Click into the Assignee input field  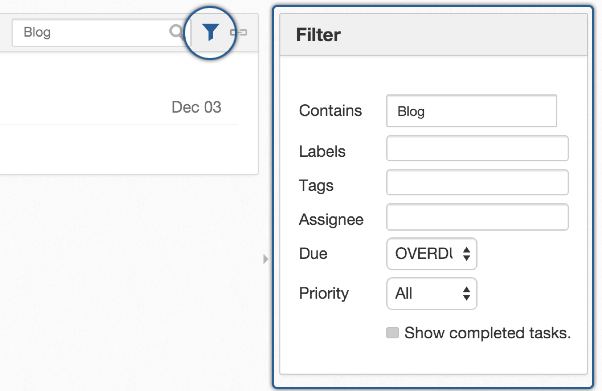click(x=477, y=217)
